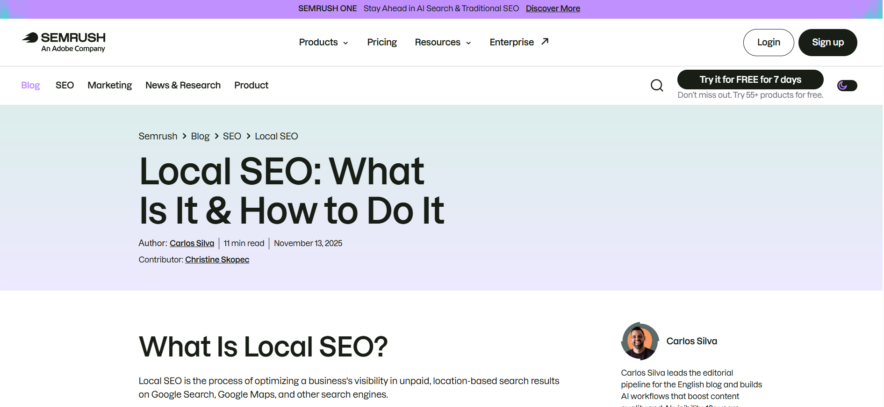Click the SEMRUSH ONE banner label
The height and width of the screenshot is (407, 884).
click(x=328, y=8)
